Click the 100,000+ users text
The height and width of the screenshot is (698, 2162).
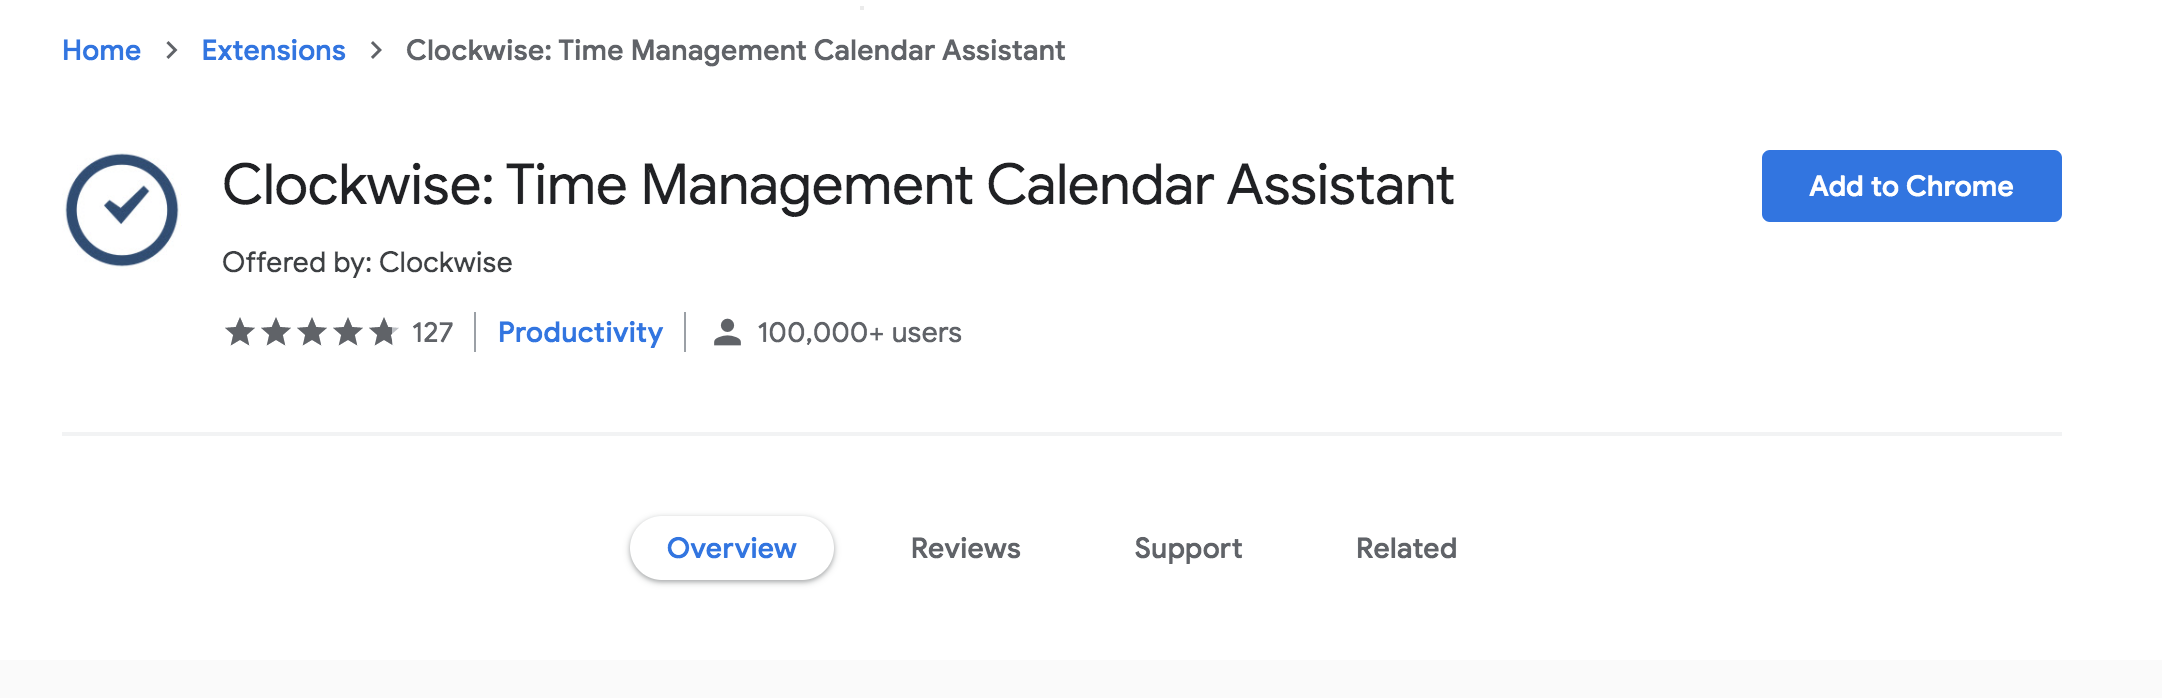pyautogui.click(x=859, y=332)
